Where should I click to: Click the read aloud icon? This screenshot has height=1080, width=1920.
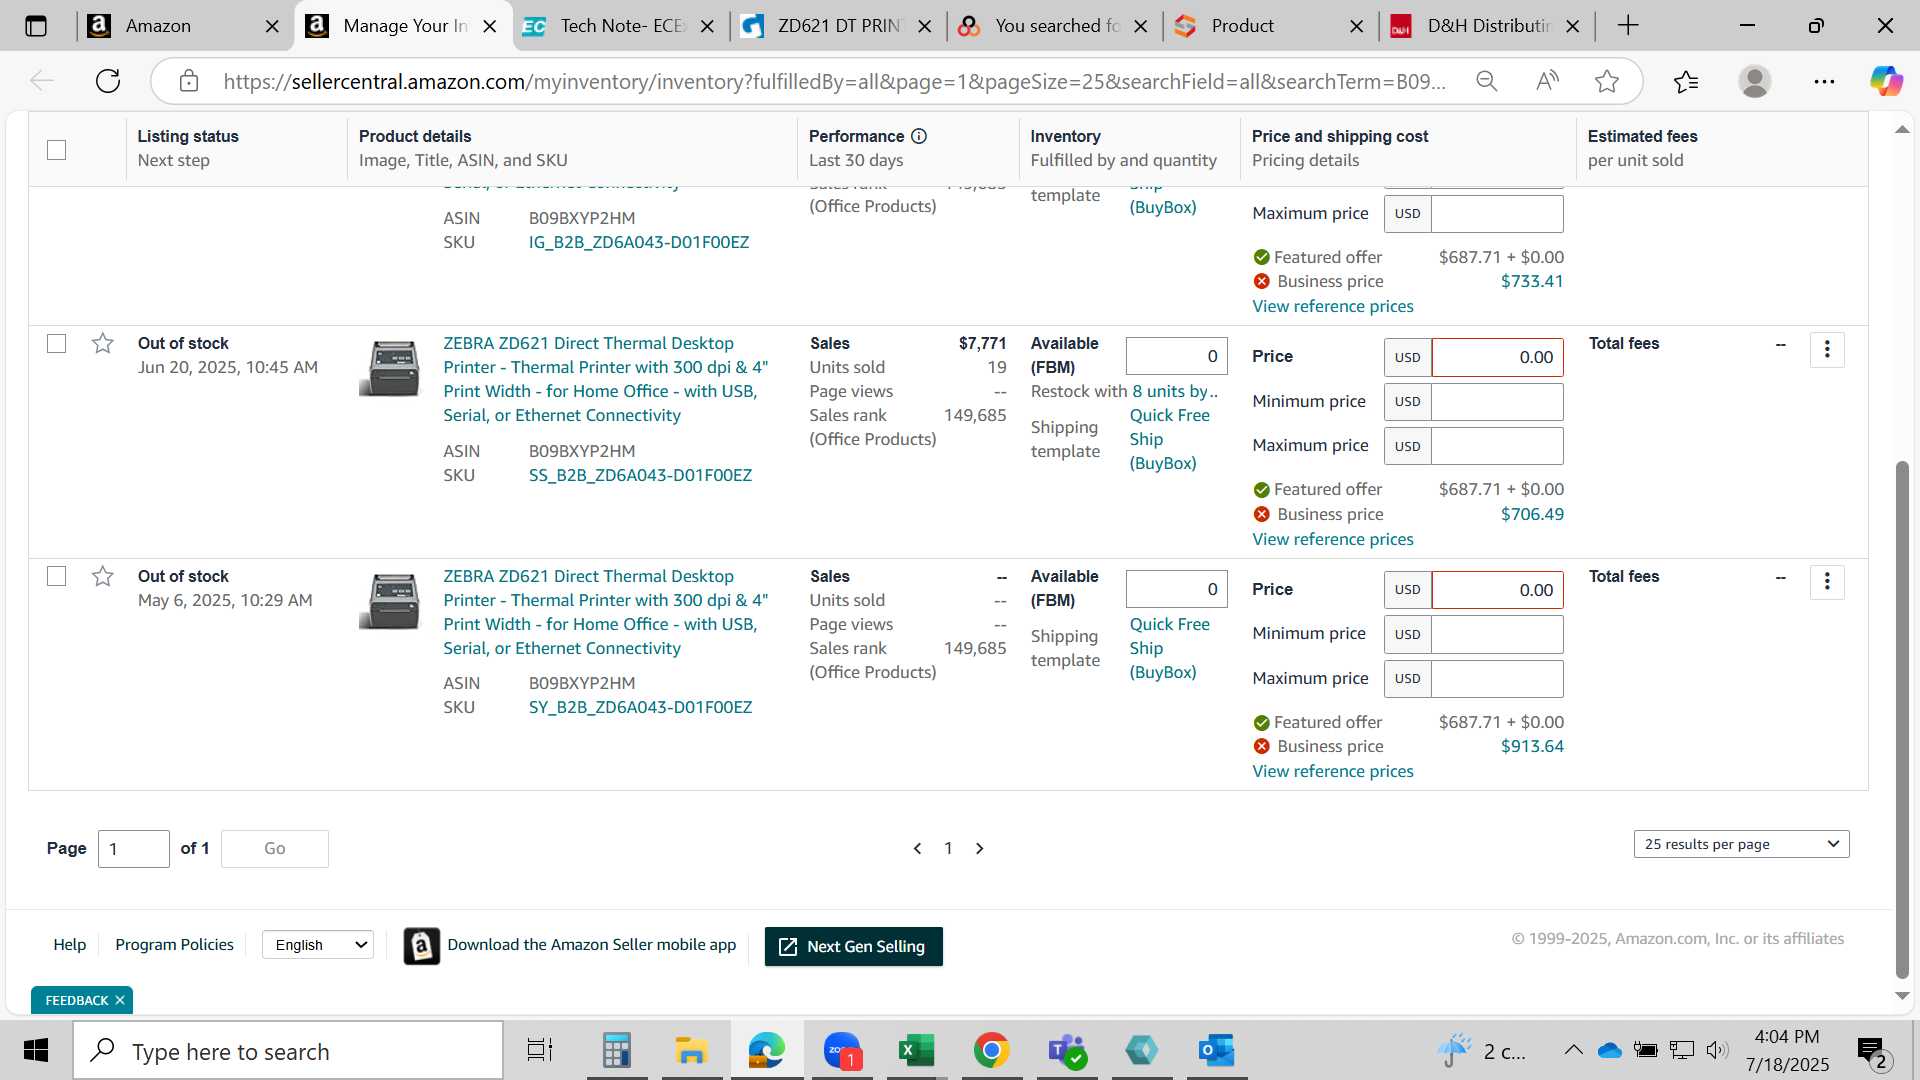tap(1547, 81)
